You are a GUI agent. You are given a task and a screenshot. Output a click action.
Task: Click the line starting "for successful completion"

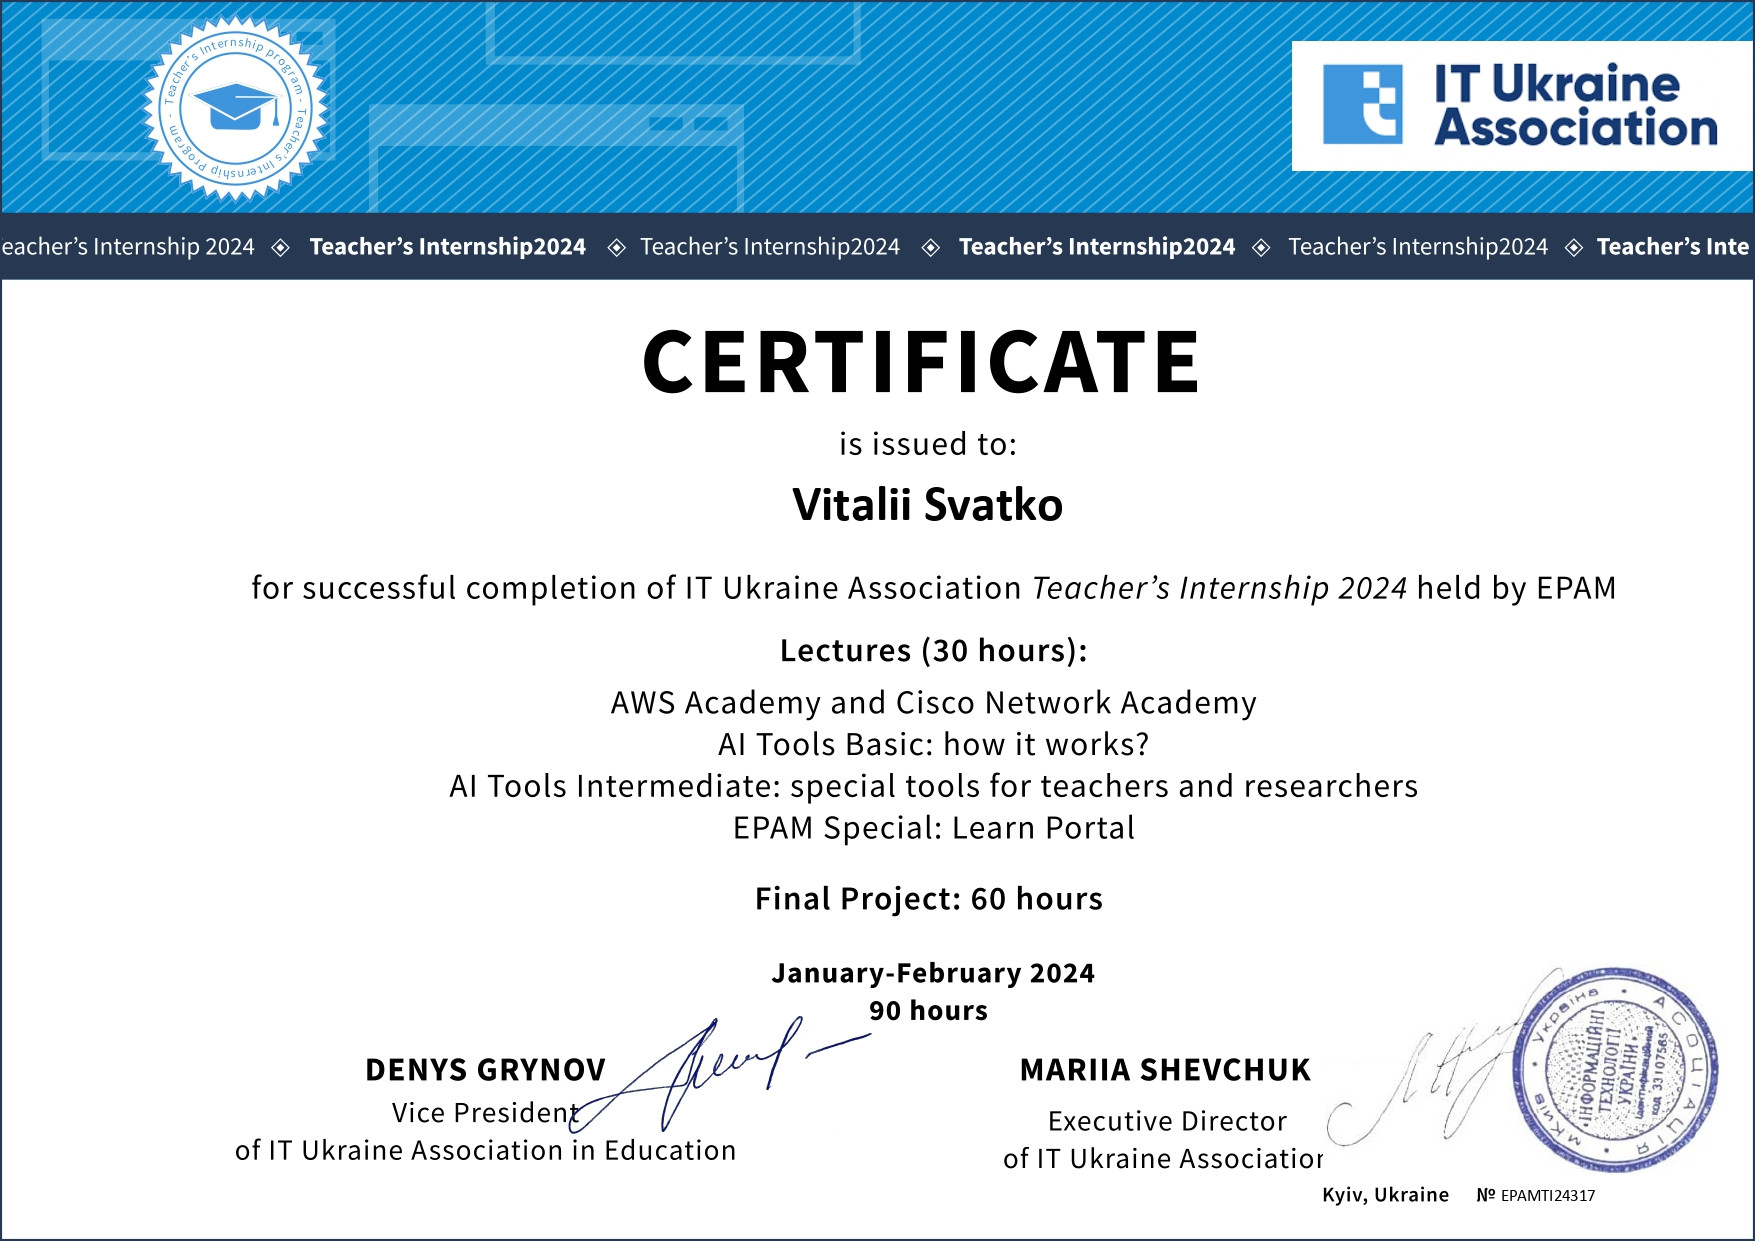point(933,588)
